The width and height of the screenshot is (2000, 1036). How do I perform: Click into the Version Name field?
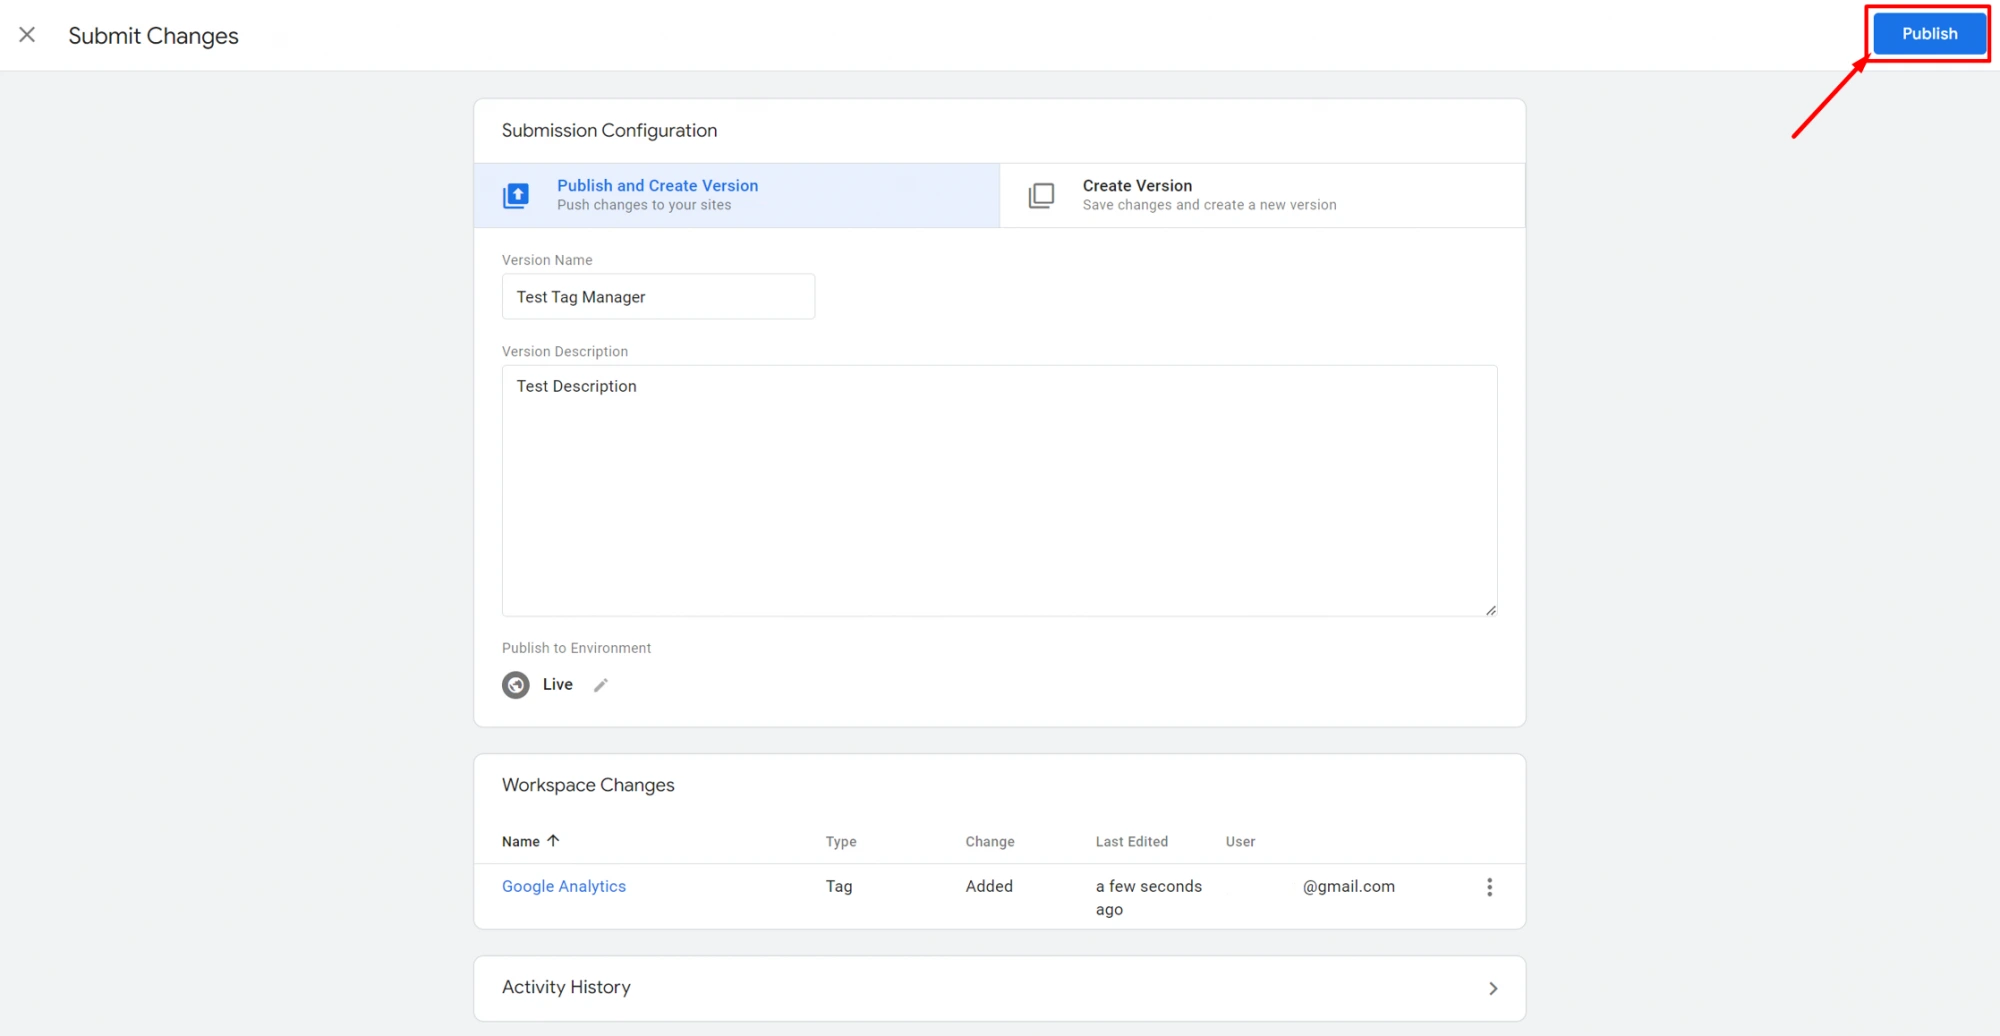(x=658, y=297)
